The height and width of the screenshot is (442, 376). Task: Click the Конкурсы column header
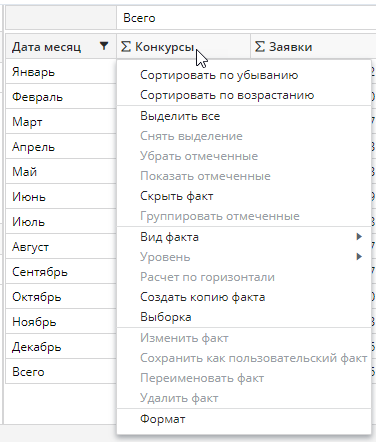click(183, 47)
